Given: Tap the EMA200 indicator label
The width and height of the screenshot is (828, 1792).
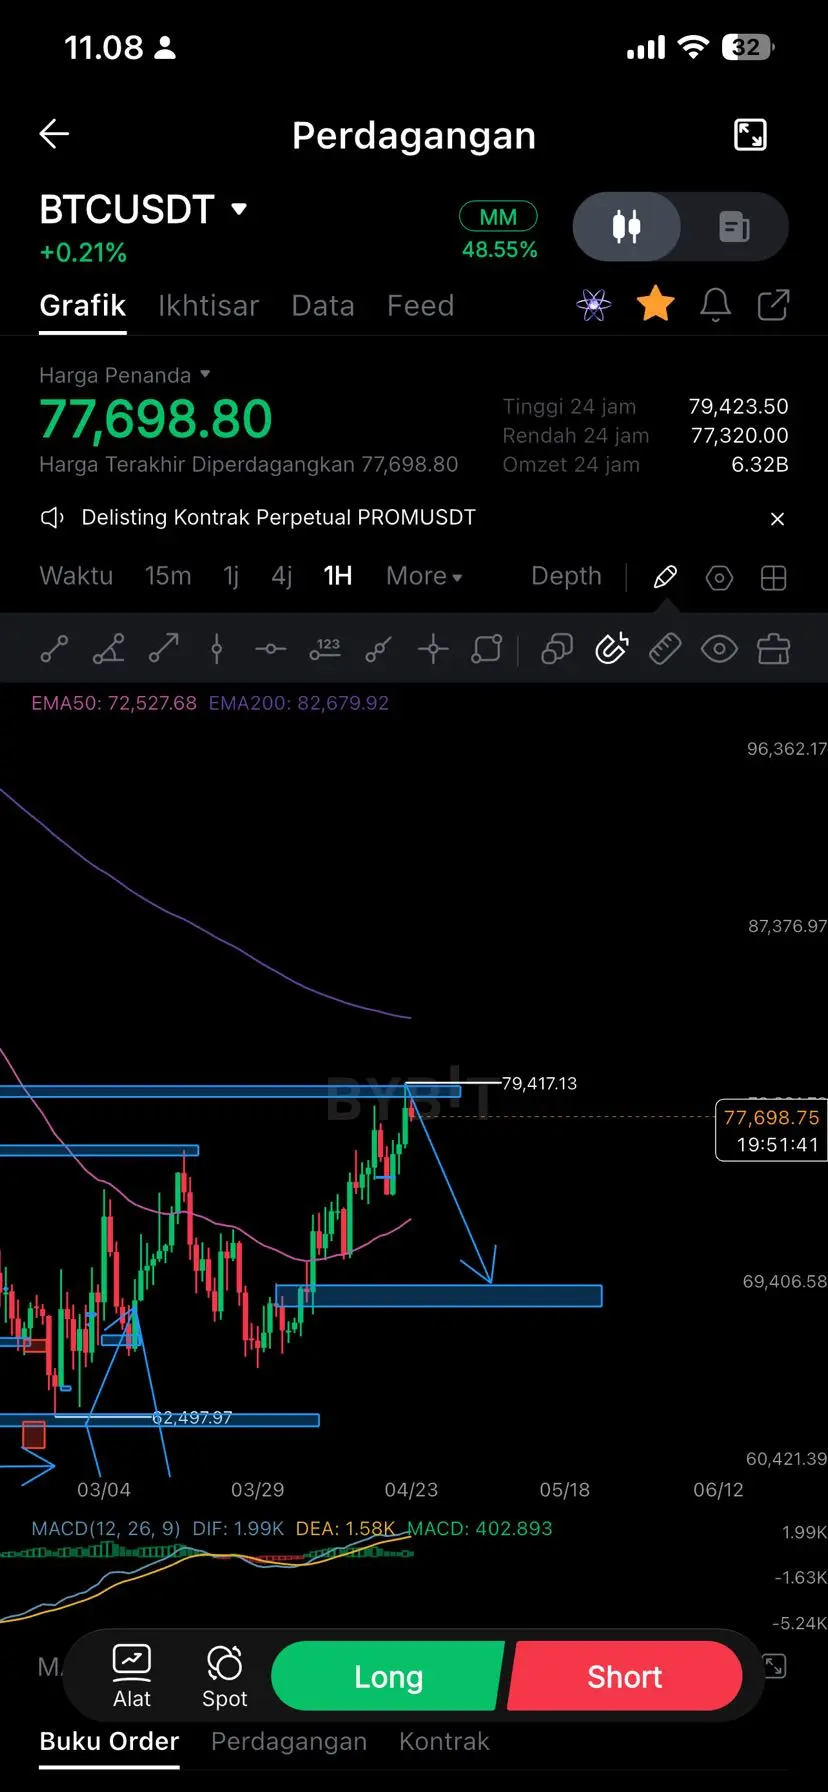Looking at the screenshot, I should tap(298, 703).
